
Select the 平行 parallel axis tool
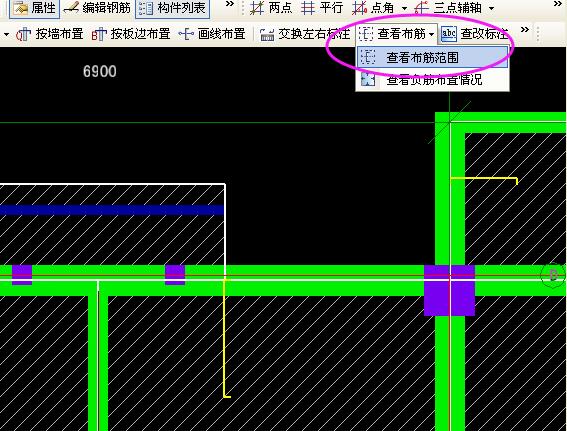tap(322, 8)
